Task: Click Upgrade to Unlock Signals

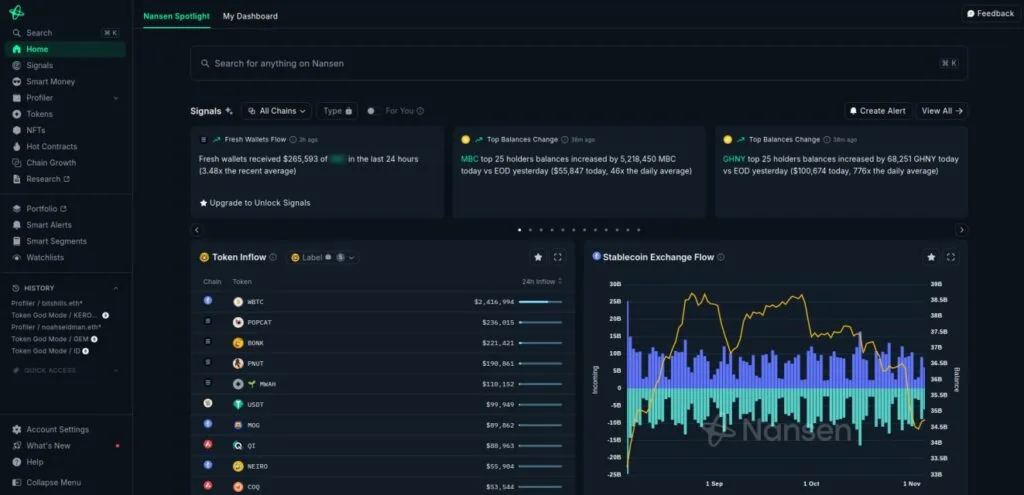Action: coord(255,203)
